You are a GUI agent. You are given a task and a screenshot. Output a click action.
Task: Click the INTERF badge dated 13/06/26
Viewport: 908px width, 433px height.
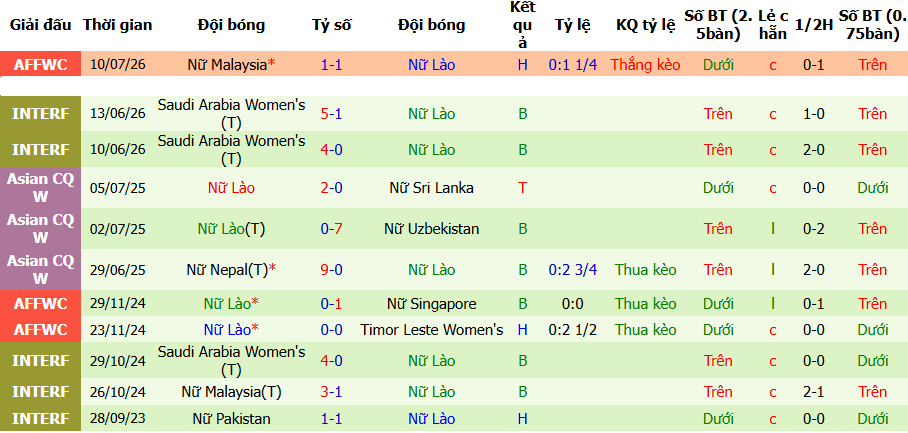[x=41, y=114]
